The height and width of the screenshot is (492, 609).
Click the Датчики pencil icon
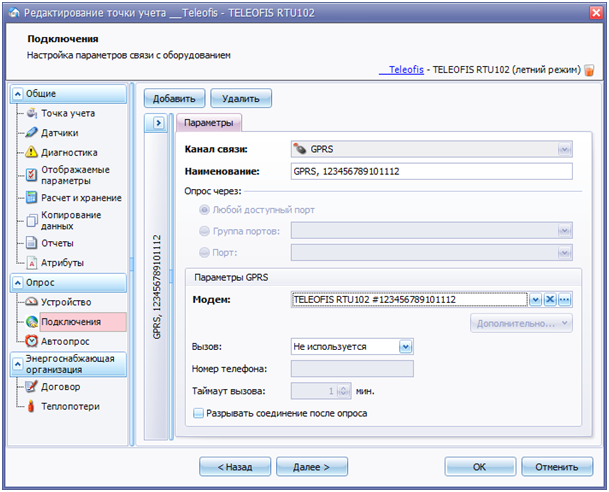click(x=32, y=133)
